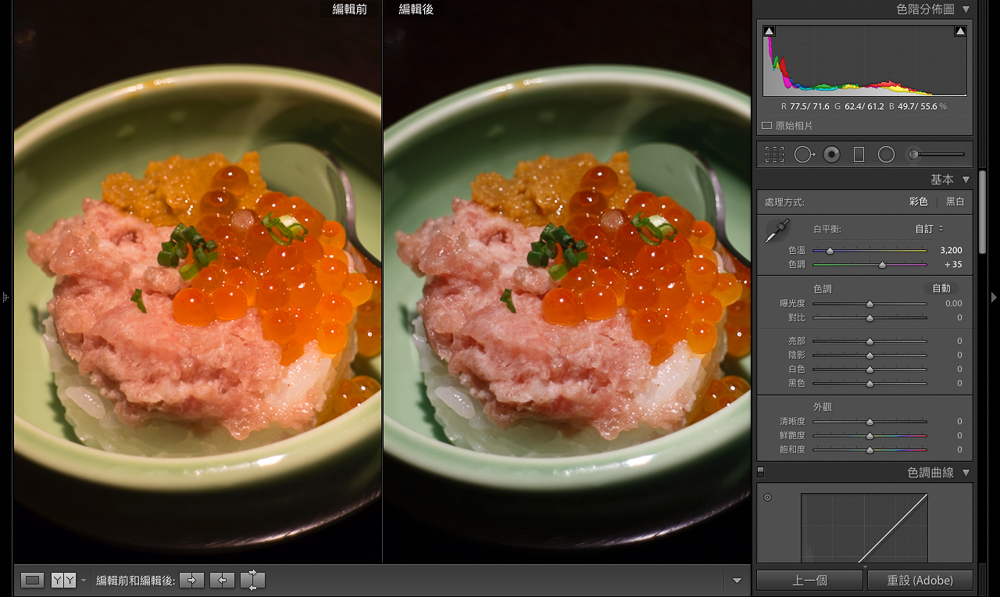Select the Red Eye Correction tool
The width and height of the screenshot is (1000, 597).
831,154
